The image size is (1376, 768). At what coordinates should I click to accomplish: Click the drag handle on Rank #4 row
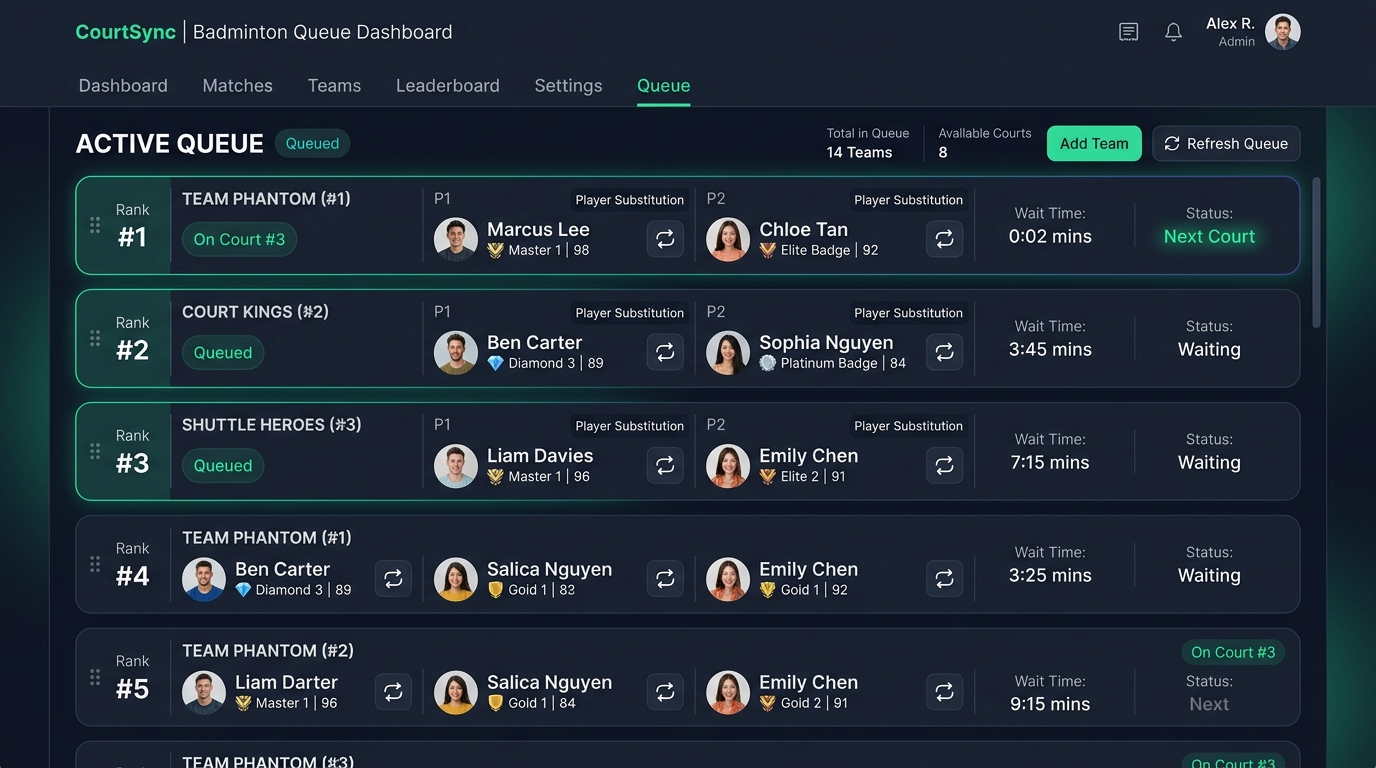point(95,564)
